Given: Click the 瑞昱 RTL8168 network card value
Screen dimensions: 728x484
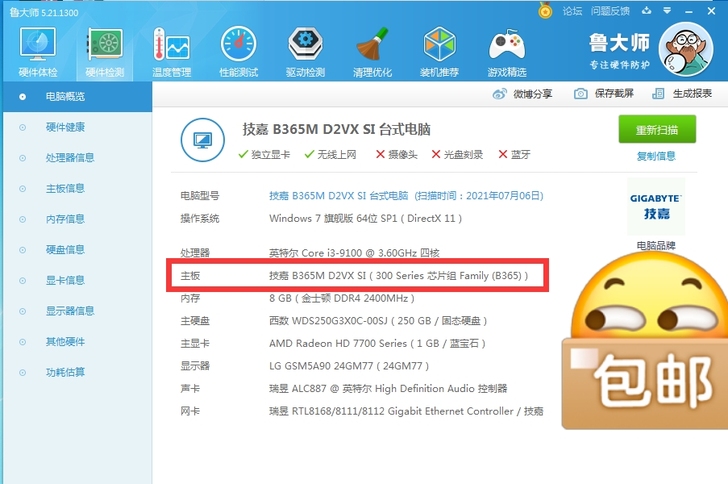Looking at the screenshot, I should pos(406,412).
